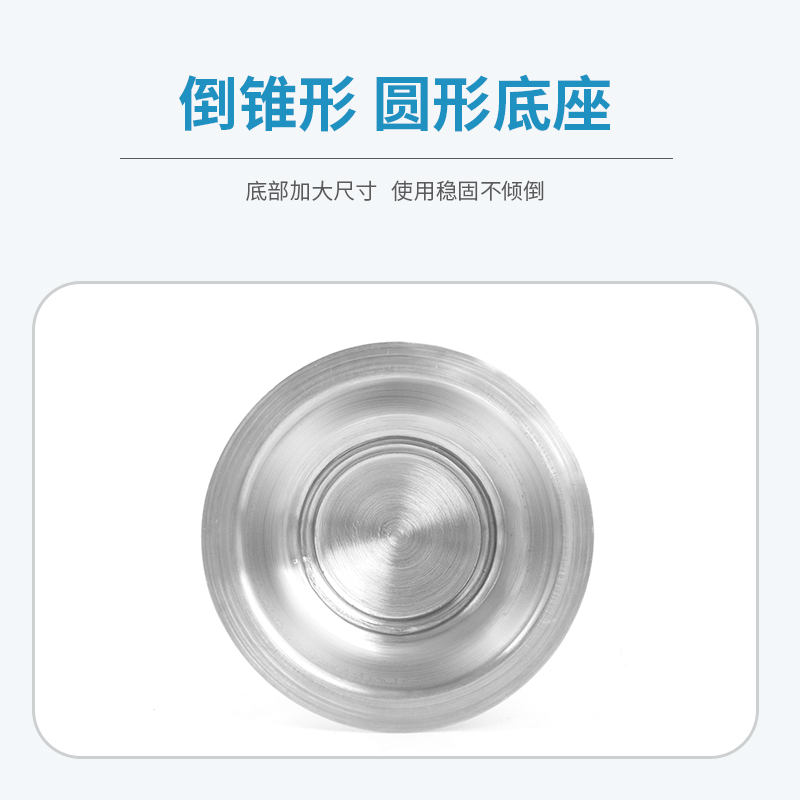Click the "底部加大尺寸" subtitle phrase

(x=311, y=191)
